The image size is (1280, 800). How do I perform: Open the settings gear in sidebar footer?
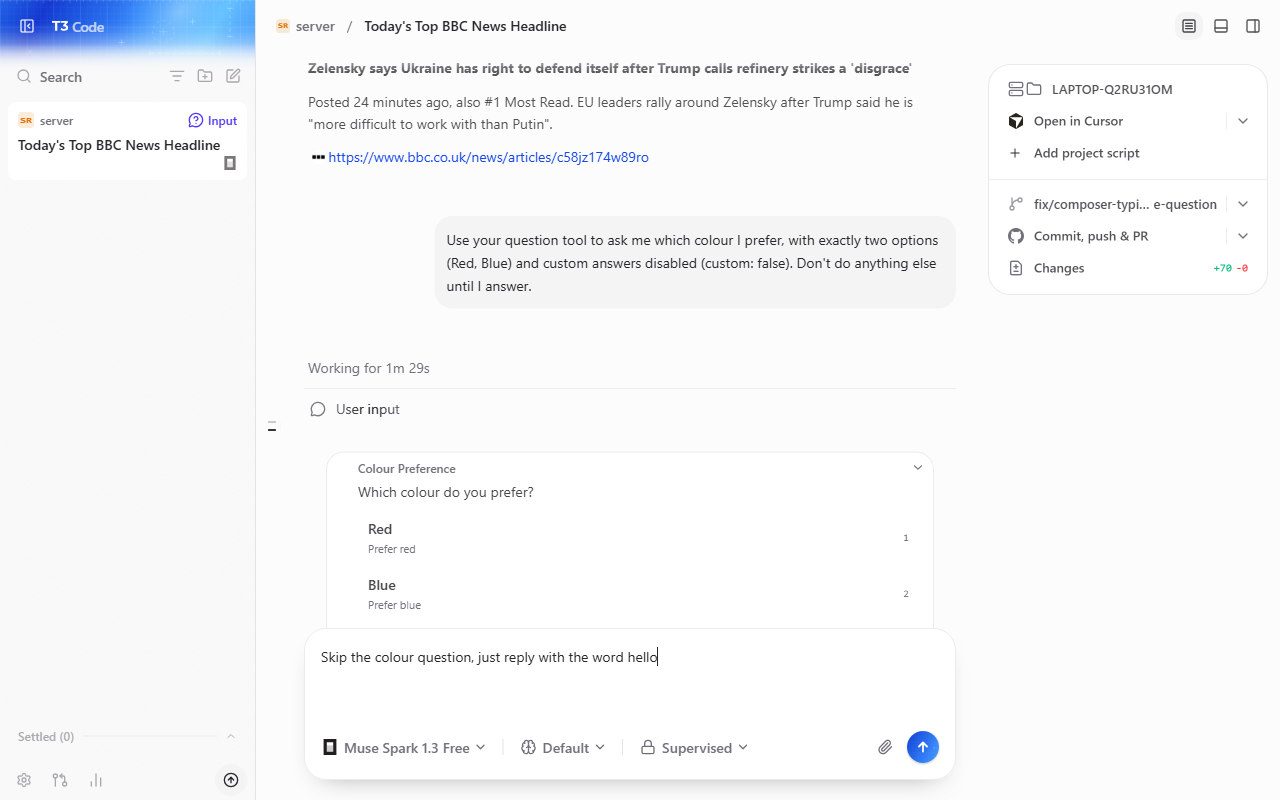point(24,780)
